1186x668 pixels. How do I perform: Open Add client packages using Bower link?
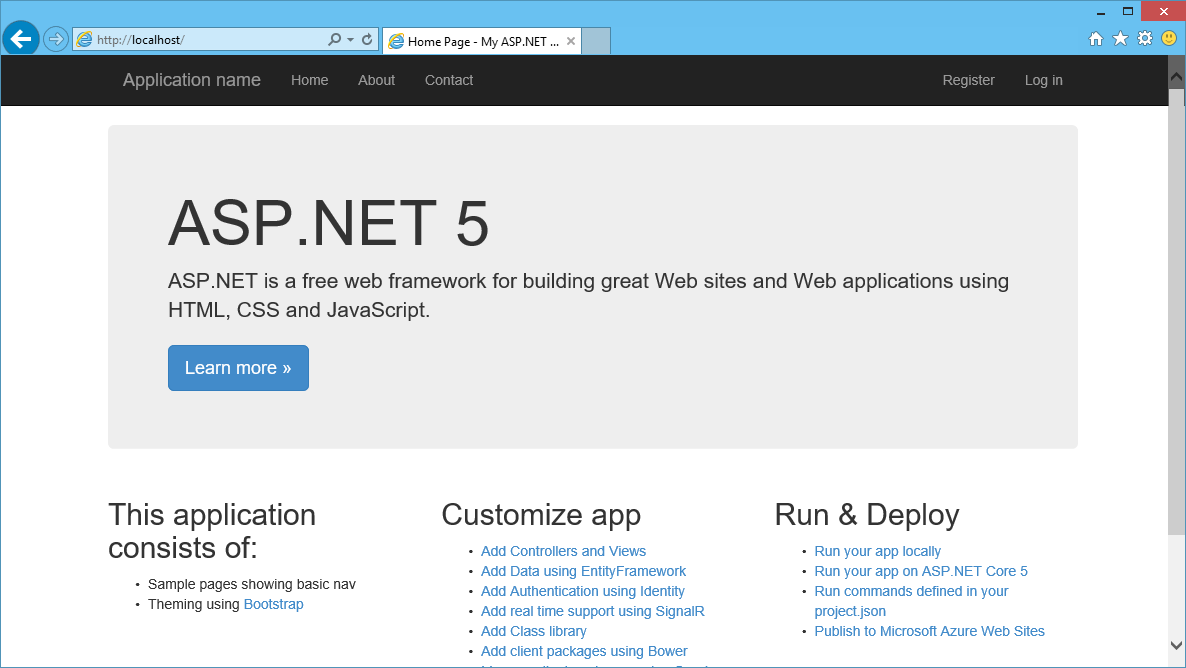pos(584,651)
